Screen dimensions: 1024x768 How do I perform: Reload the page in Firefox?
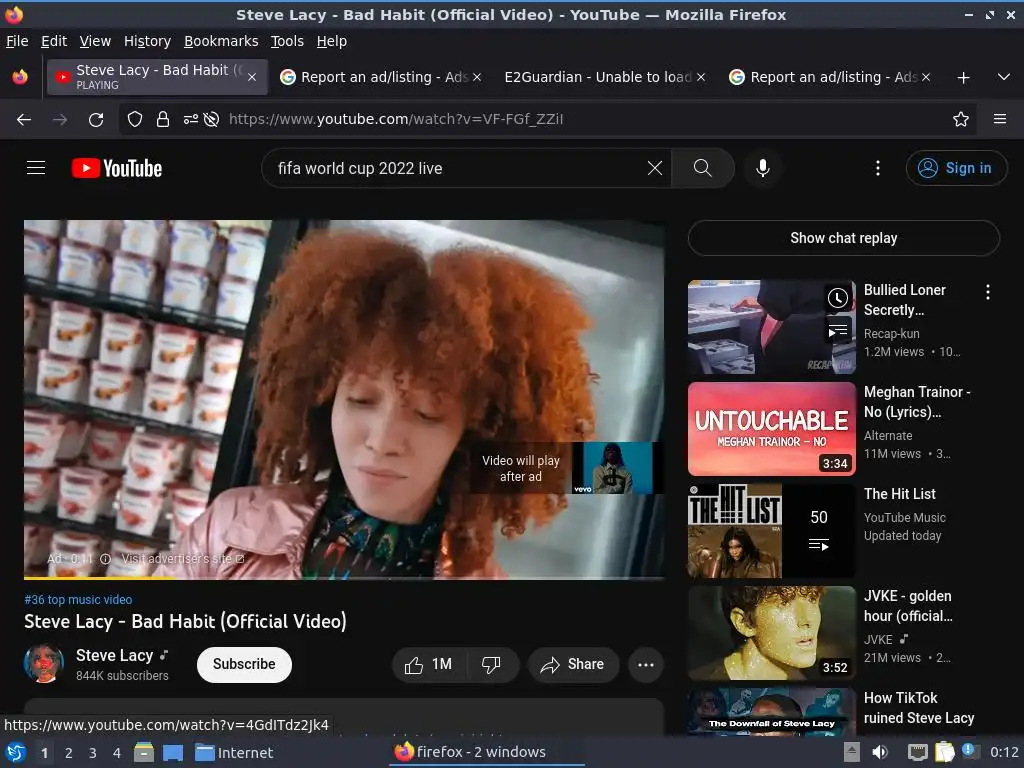click(x=96, y=119)
